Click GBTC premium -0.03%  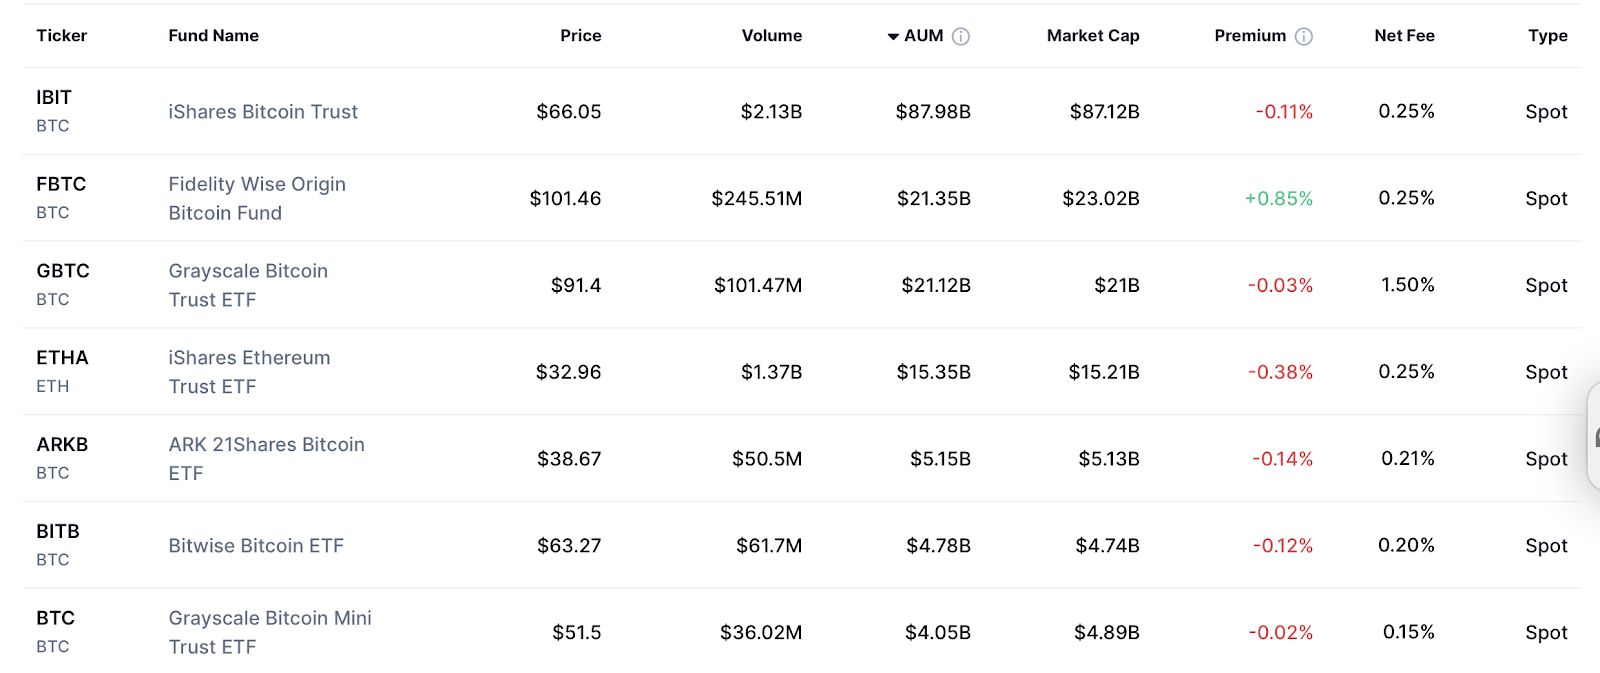pyautogui.click(x=1280, y=285)
